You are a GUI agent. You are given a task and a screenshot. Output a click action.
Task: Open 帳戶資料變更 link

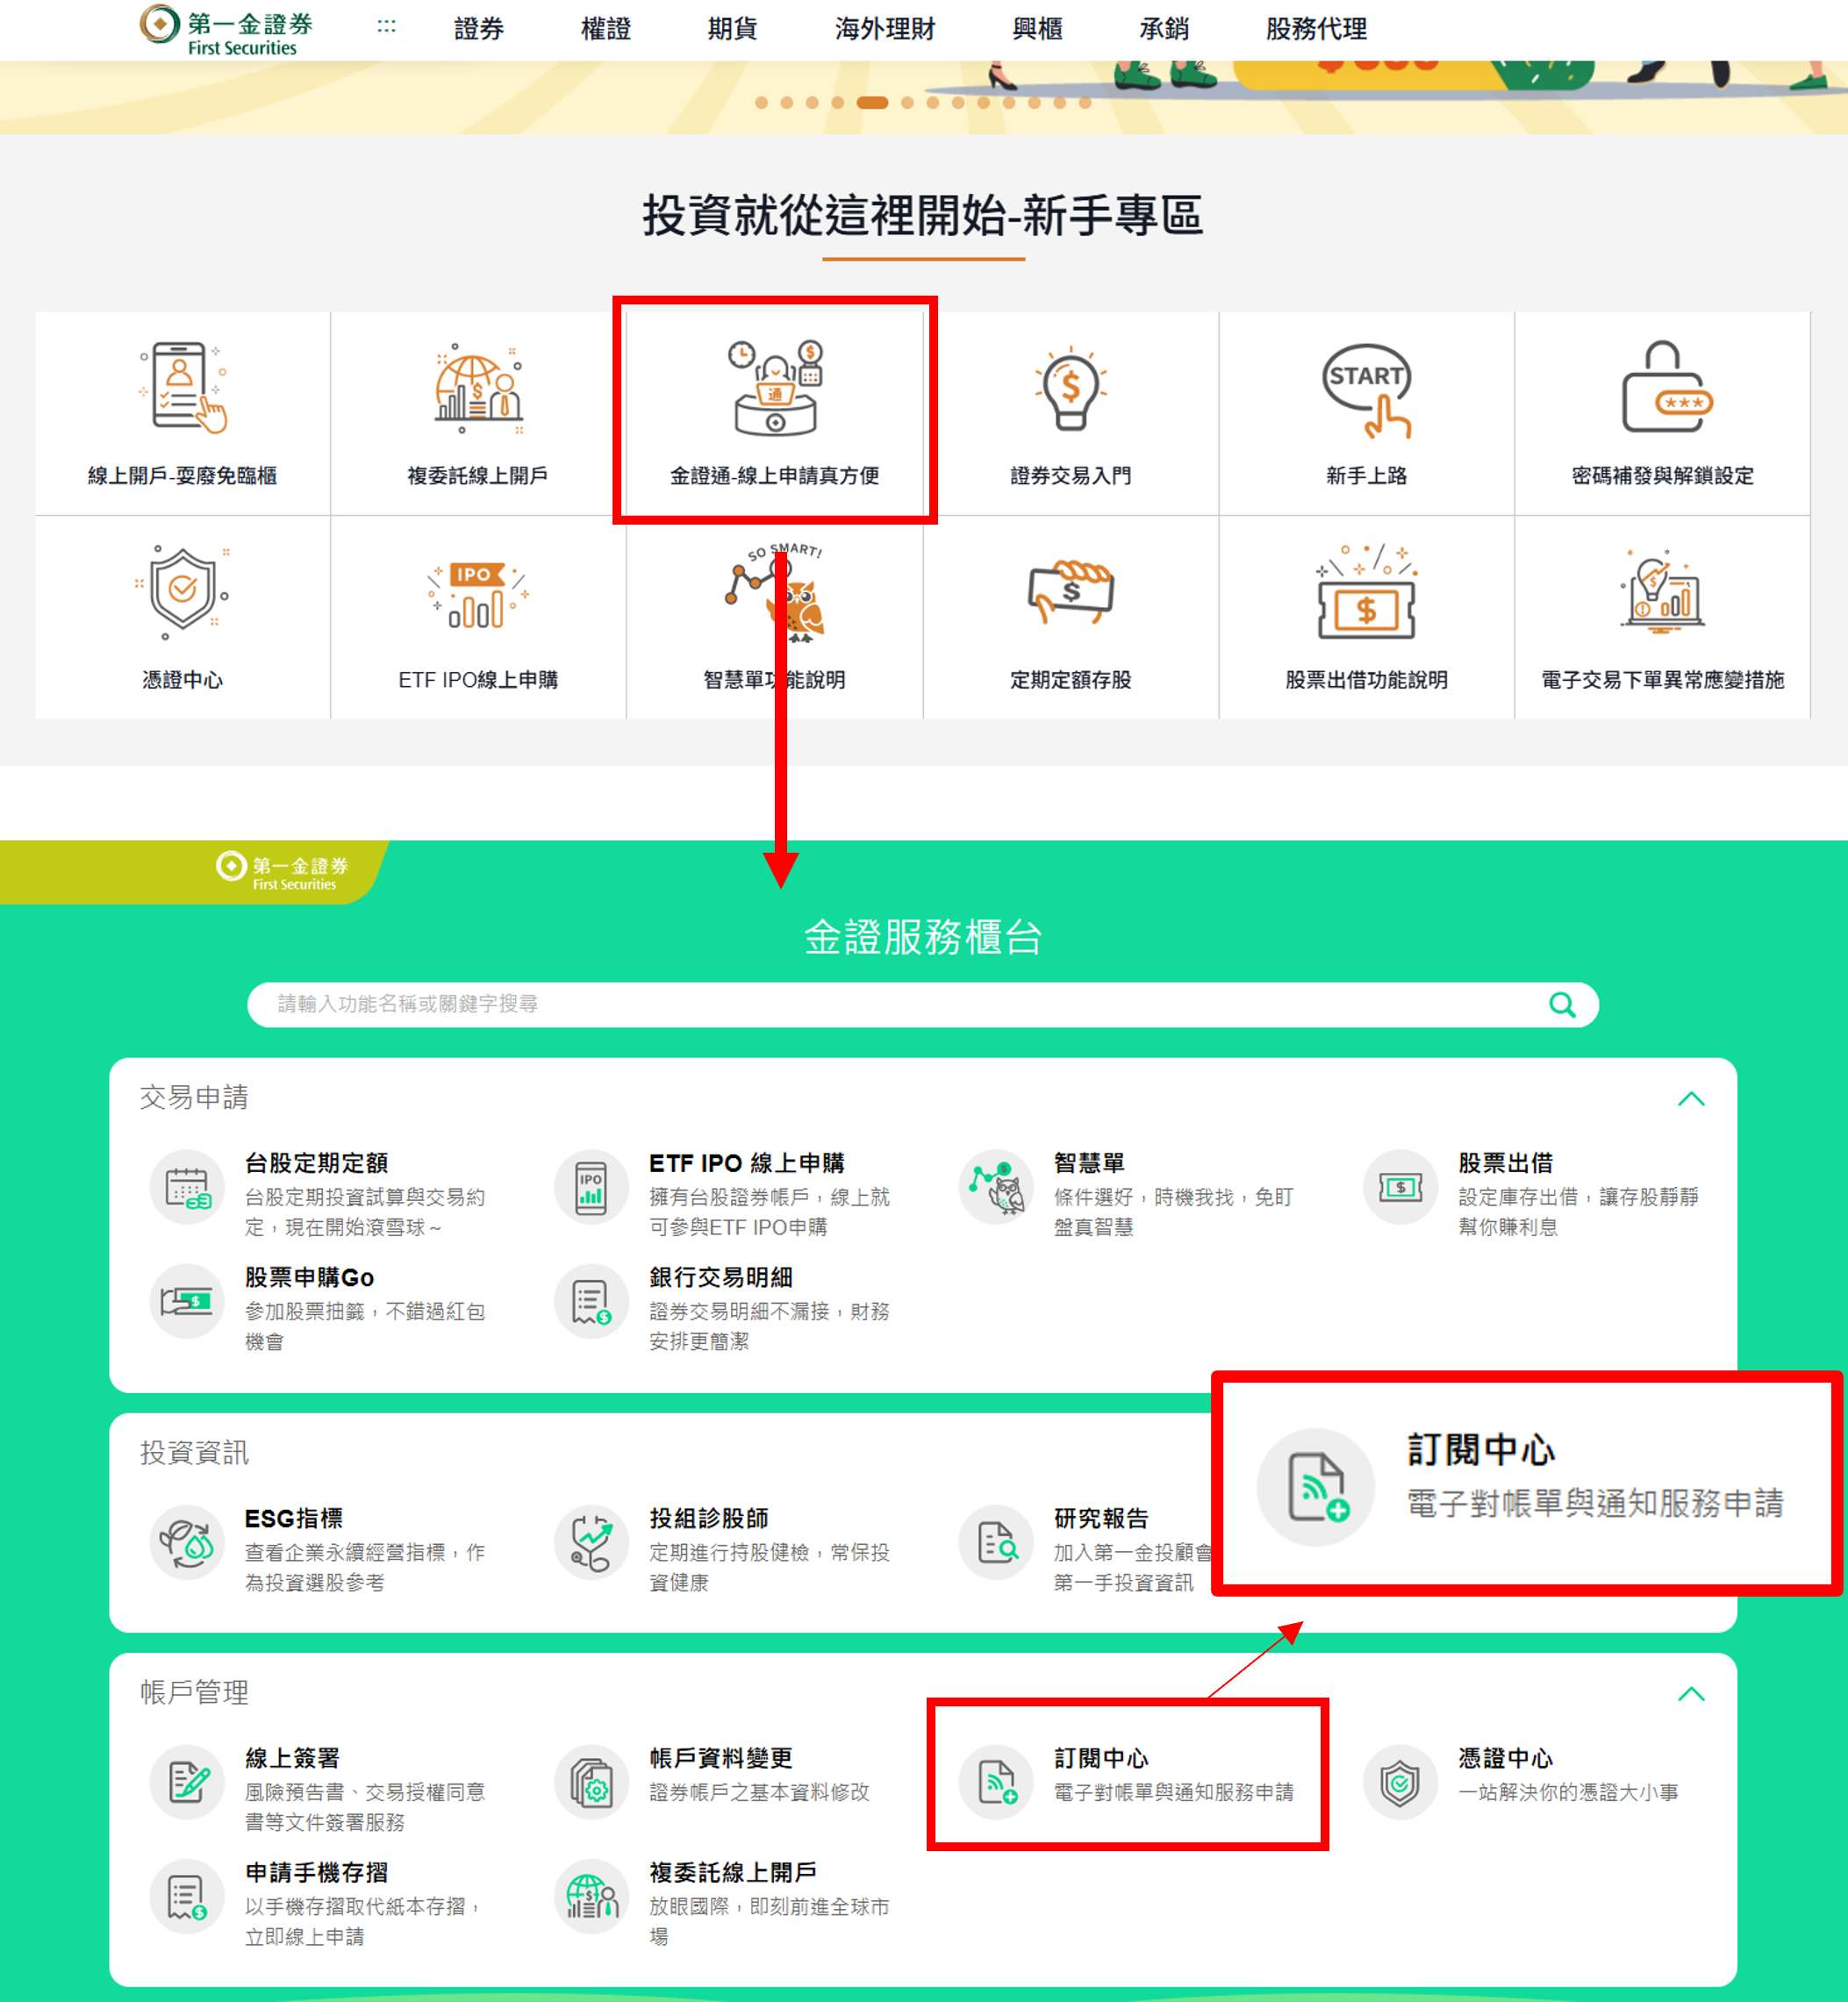[x=720, y=1758]
